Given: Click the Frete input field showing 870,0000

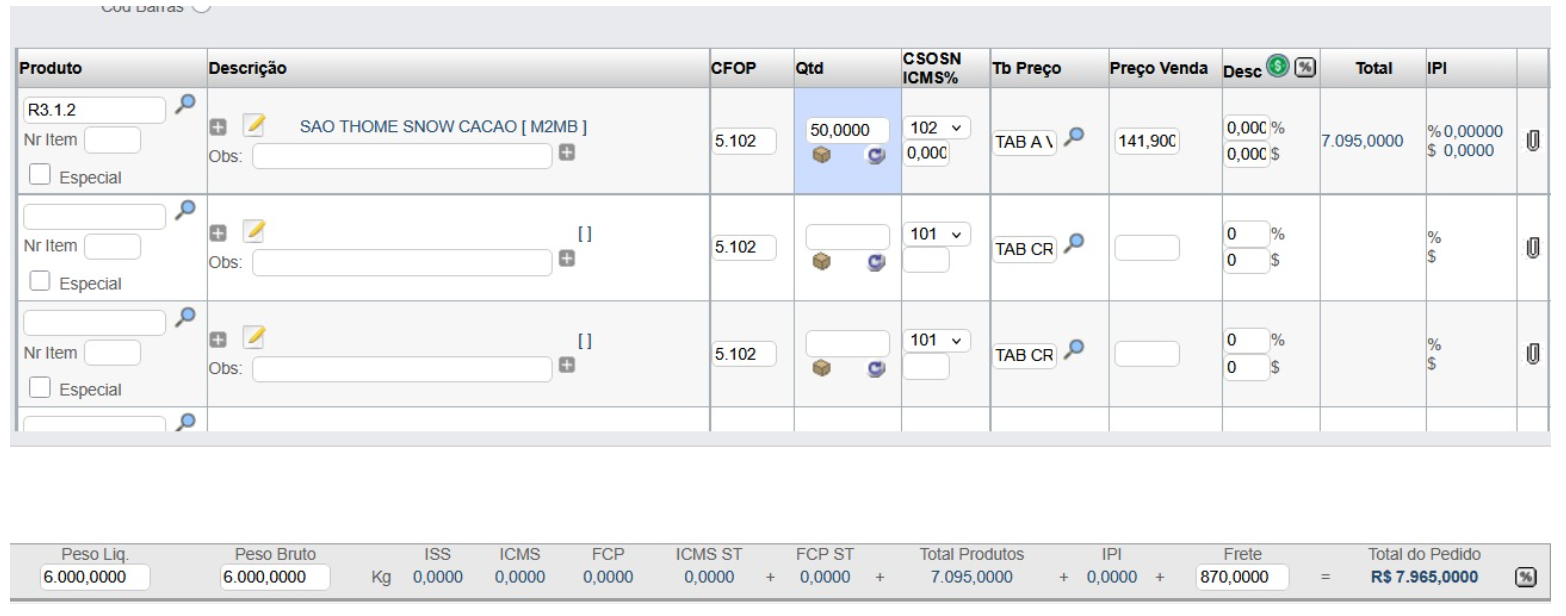Looking at the screenshot, I should point(1241,577).
